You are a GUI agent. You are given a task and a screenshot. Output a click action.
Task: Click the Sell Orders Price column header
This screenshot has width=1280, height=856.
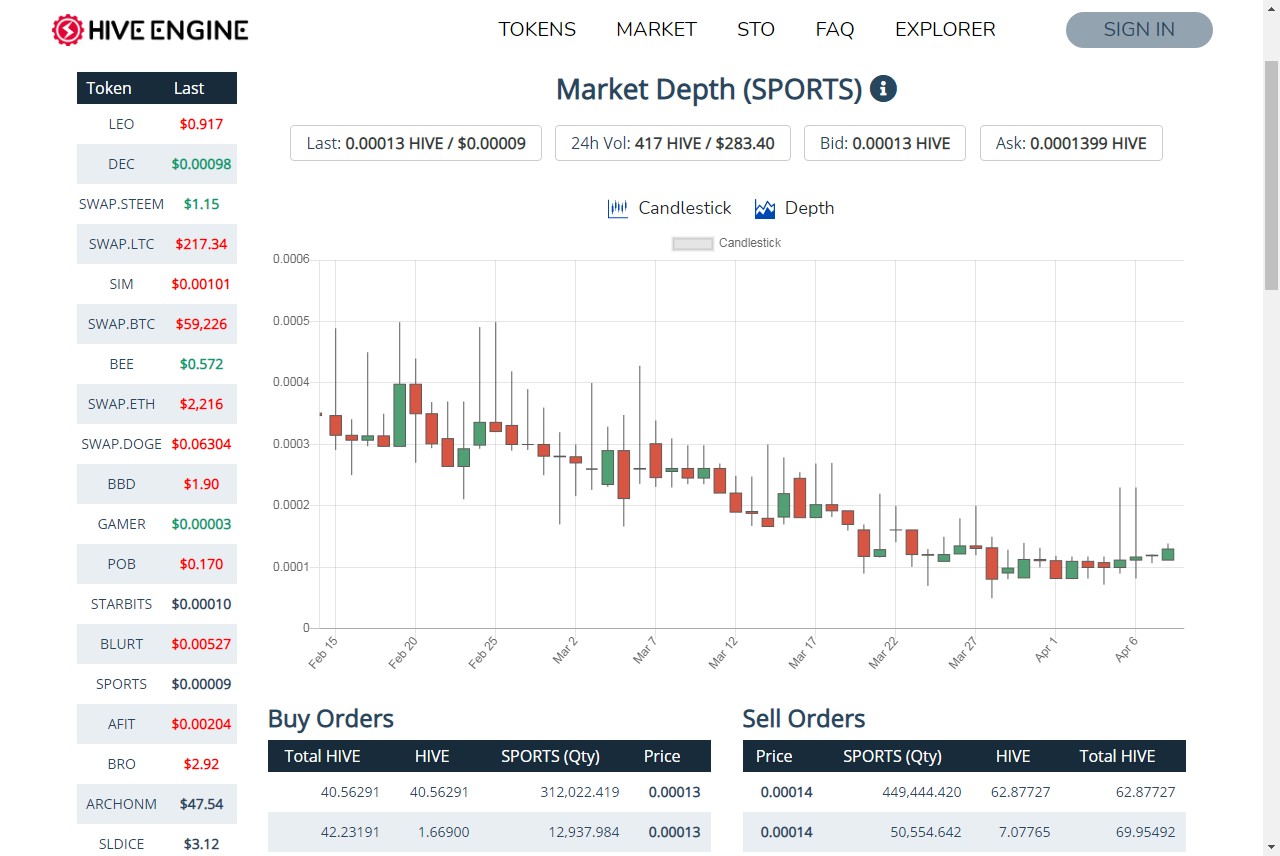774,756
